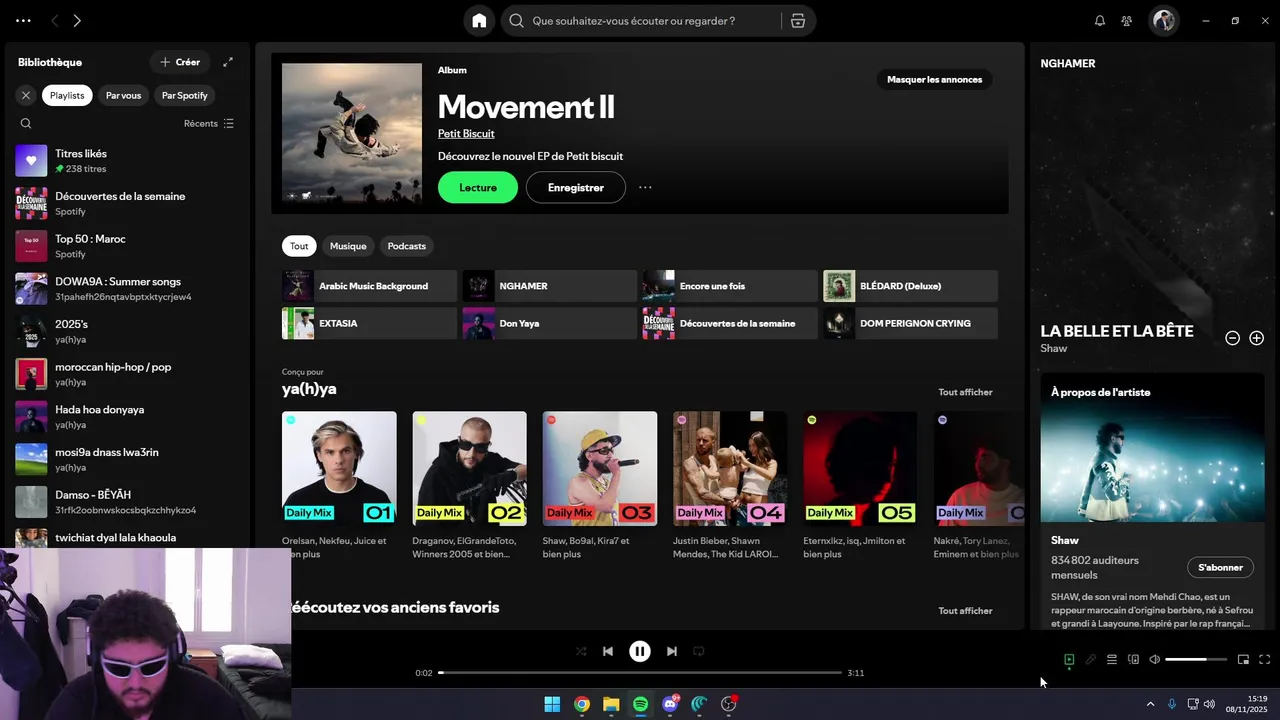1280x720 pixels.
Task: Open the Don Yaya shortcut
Action: point(549,324)
